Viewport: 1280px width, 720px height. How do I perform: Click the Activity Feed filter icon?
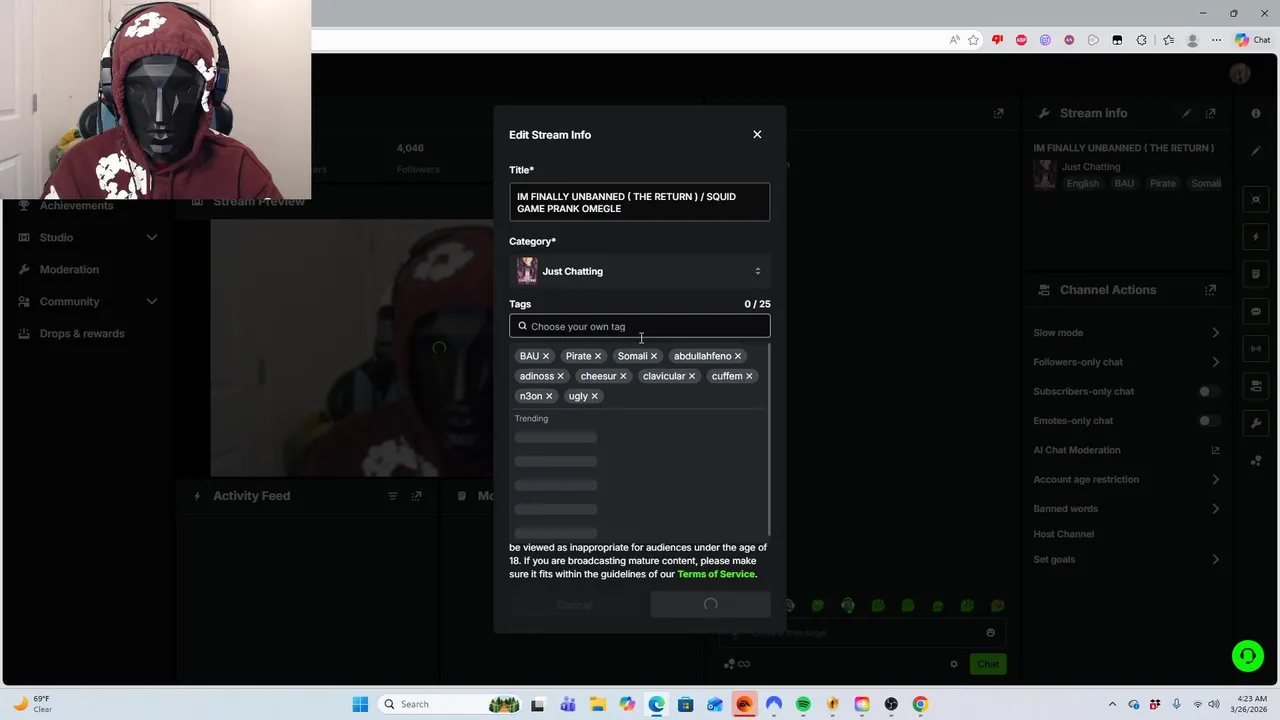tap(392, 496)
